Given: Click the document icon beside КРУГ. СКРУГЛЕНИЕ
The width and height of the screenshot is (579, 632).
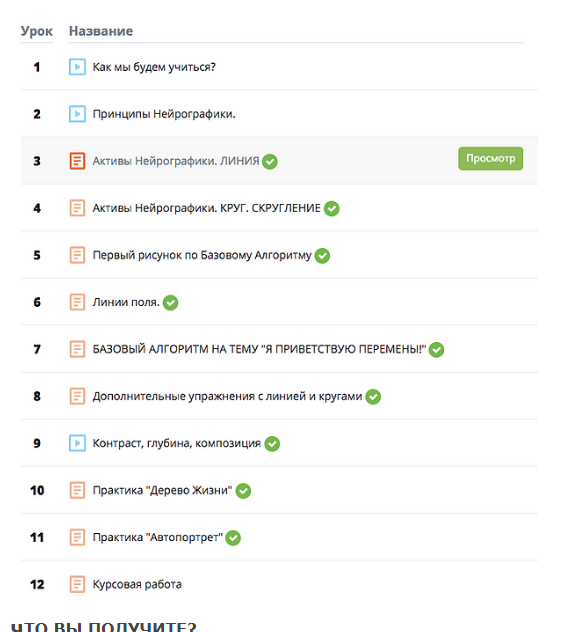Looking at the screenshot, I should click(77, 208).
